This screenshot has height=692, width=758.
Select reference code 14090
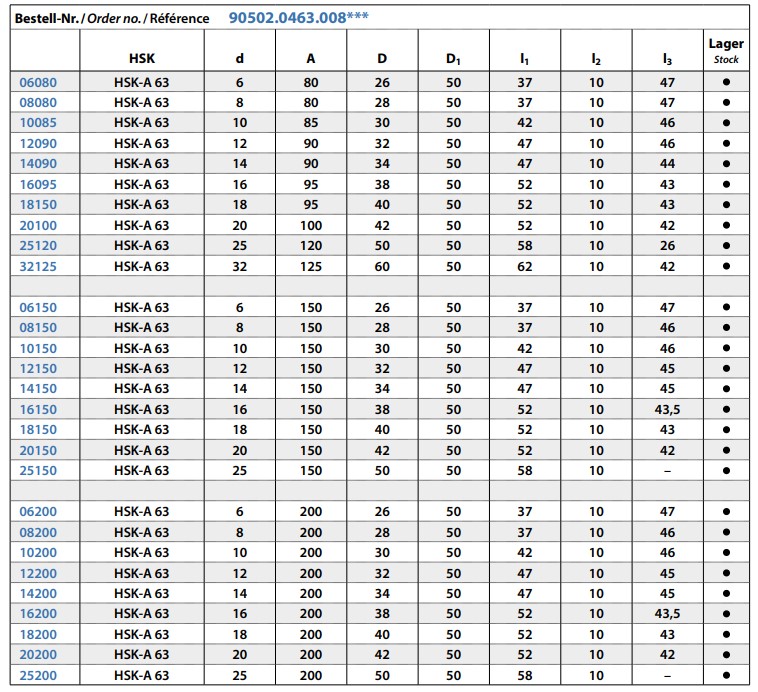click(38, 163)
